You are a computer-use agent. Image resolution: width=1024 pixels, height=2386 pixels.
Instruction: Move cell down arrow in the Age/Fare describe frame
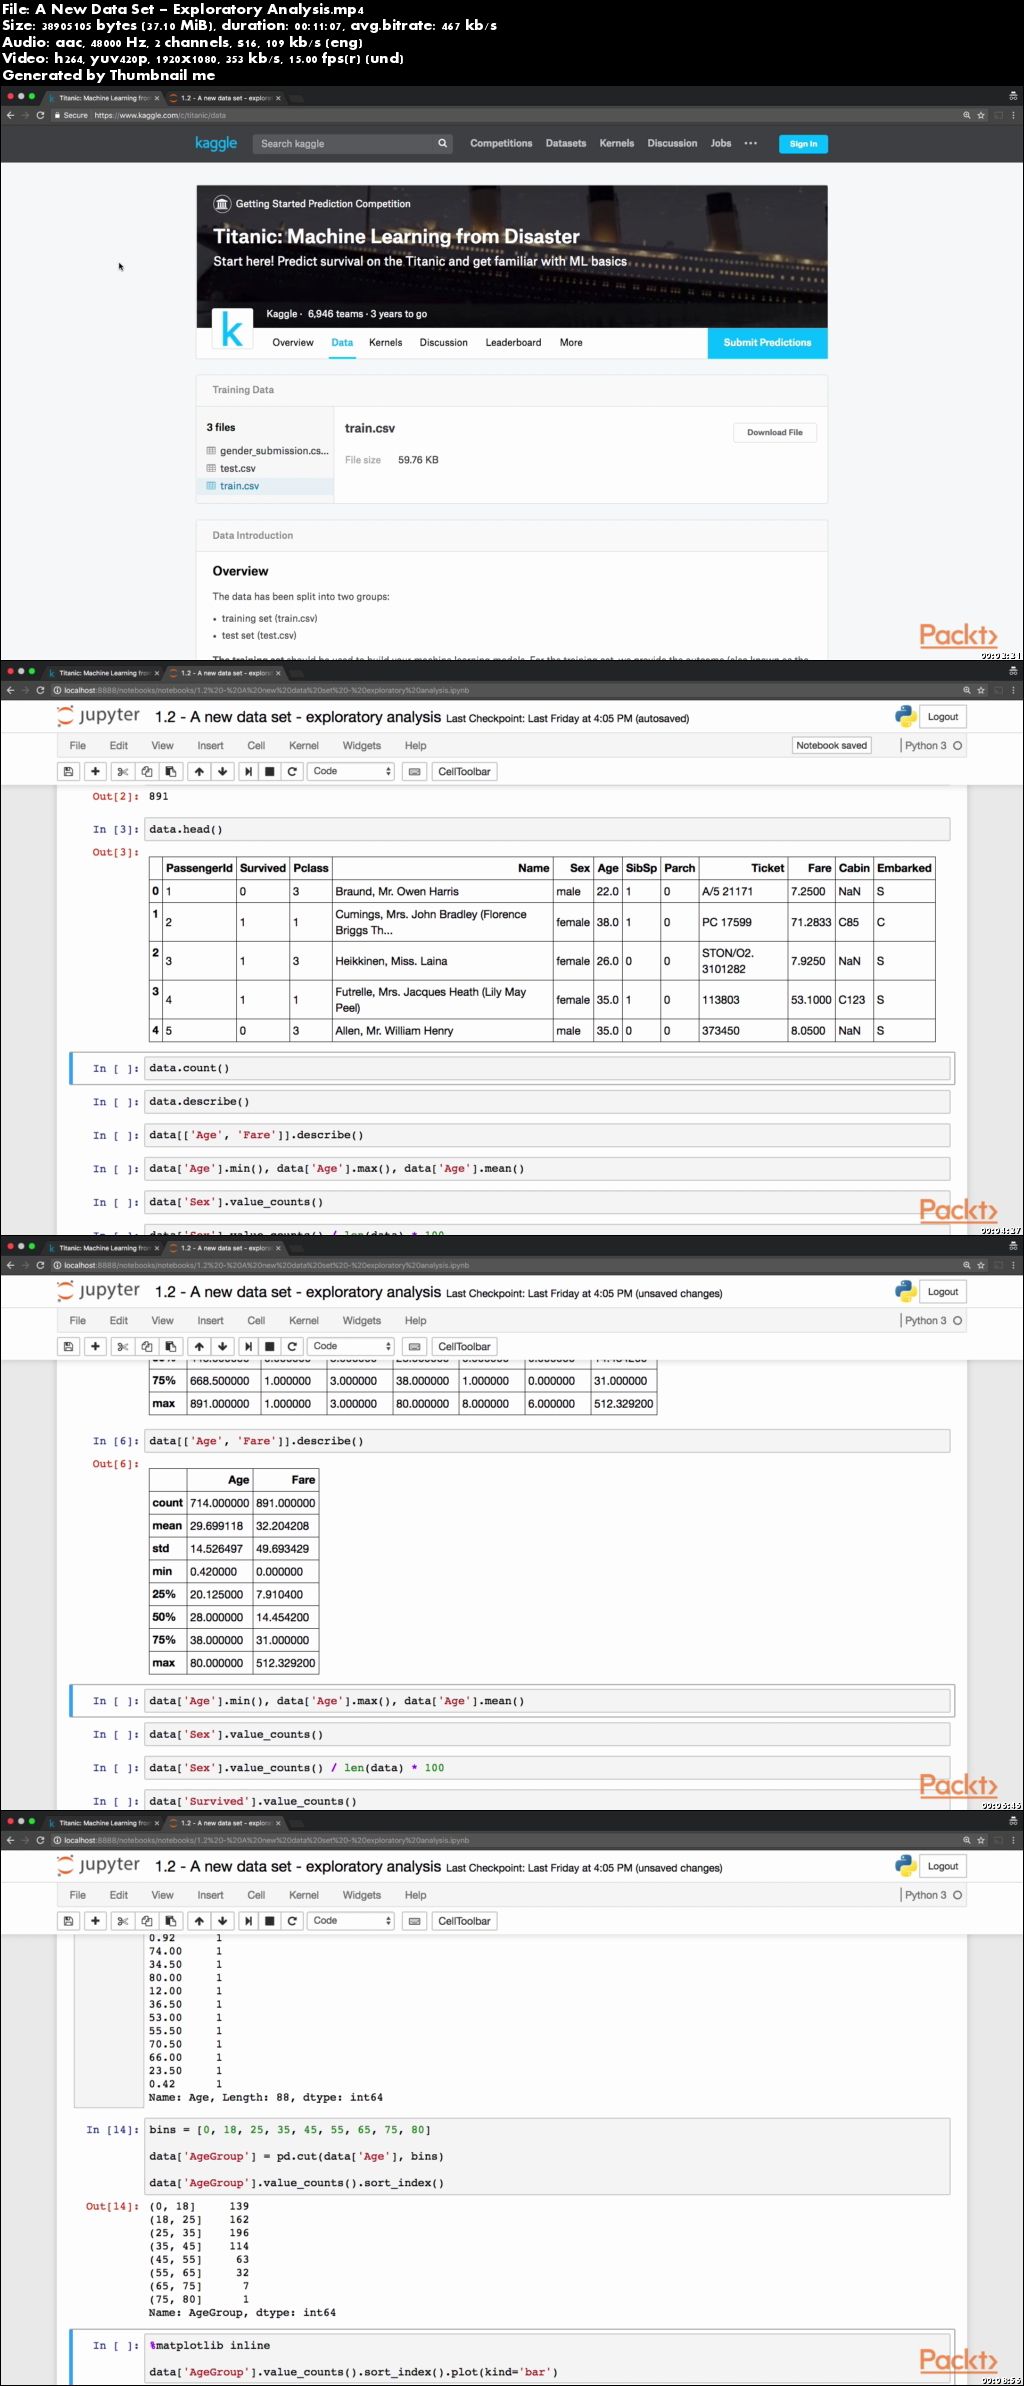222,1346
